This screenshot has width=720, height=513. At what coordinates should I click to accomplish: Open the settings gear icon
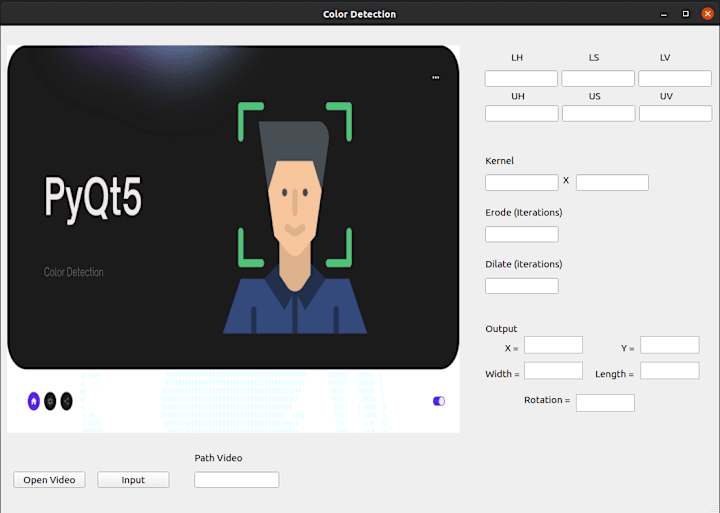50,401
